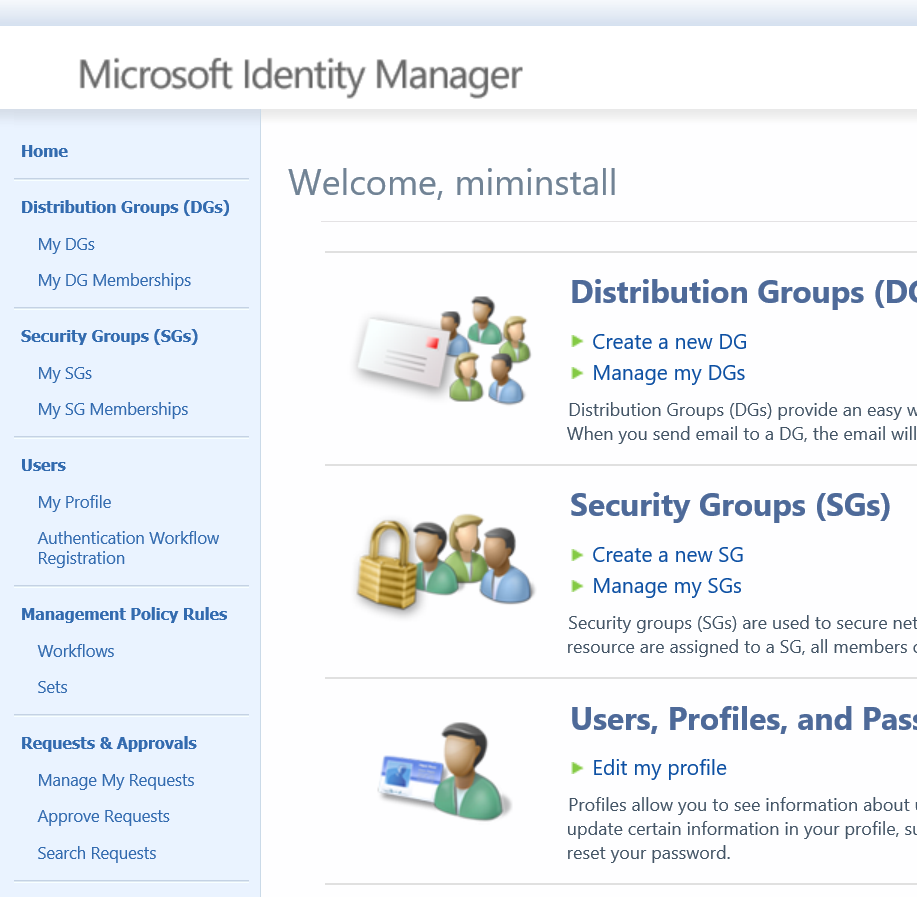The image size is (917, 897).
Task: Open Approve Requests
Action: (x=104, y=816)
